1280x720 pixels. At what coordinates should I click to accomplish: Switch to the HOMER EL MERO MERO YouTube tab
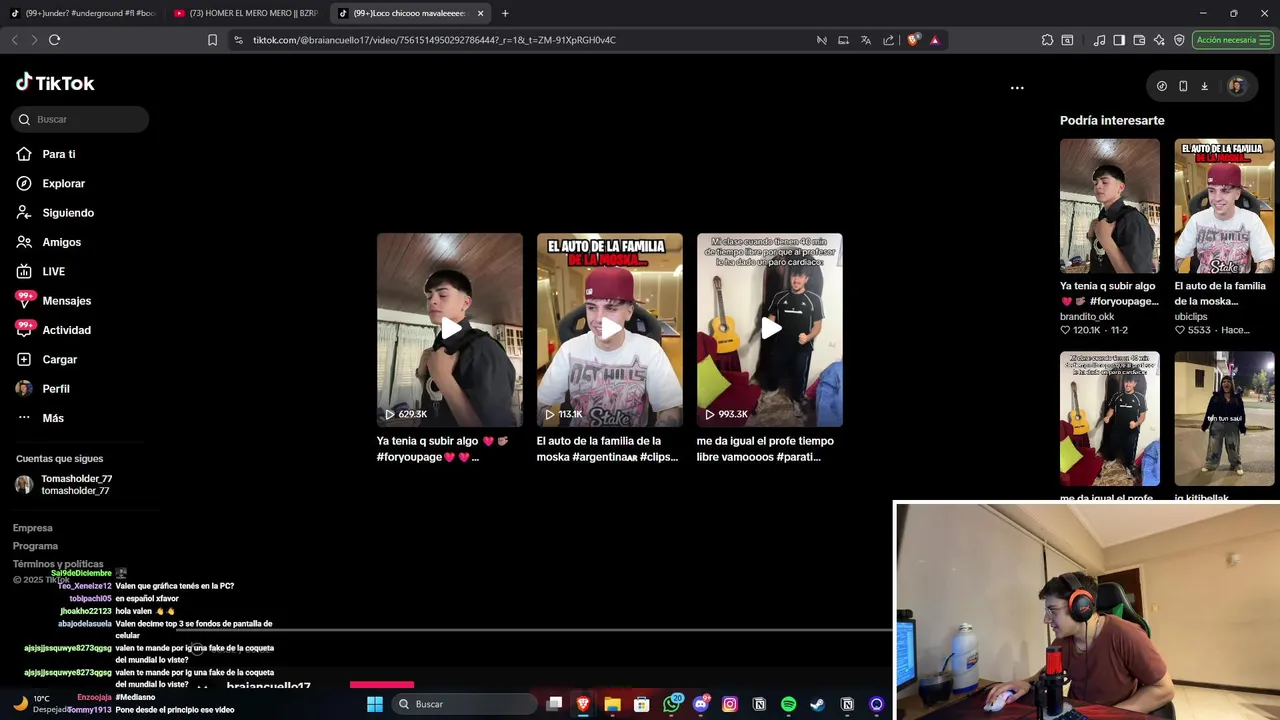coord(245,13)
